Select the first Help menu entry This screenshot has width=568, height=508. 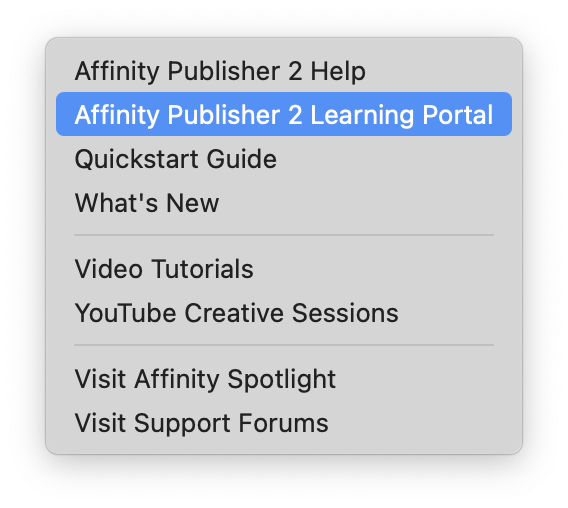tap(284, 71)
